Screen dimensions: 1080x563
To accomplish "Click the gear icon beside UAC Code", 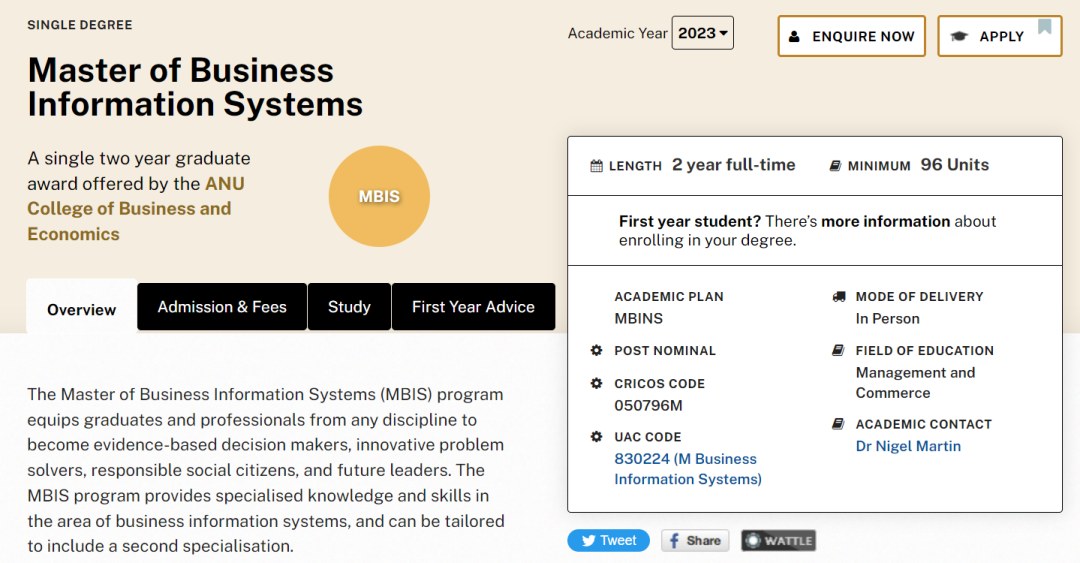I will tap(596, 436).
